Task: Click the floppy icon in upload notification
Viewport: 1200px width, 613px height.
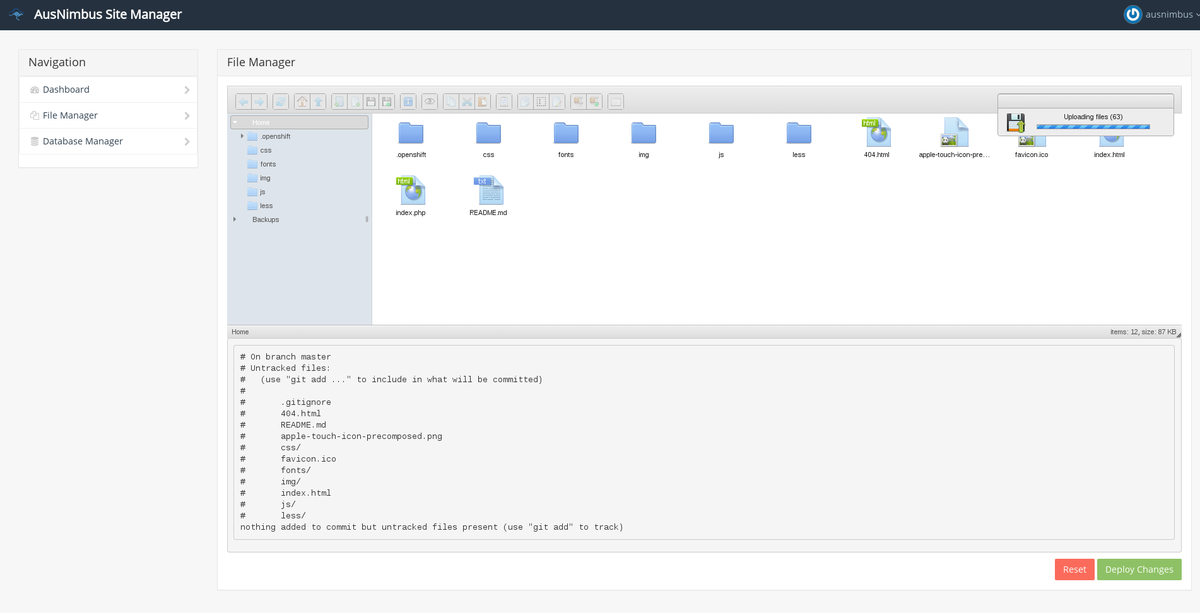Action: pos(1015,123)
